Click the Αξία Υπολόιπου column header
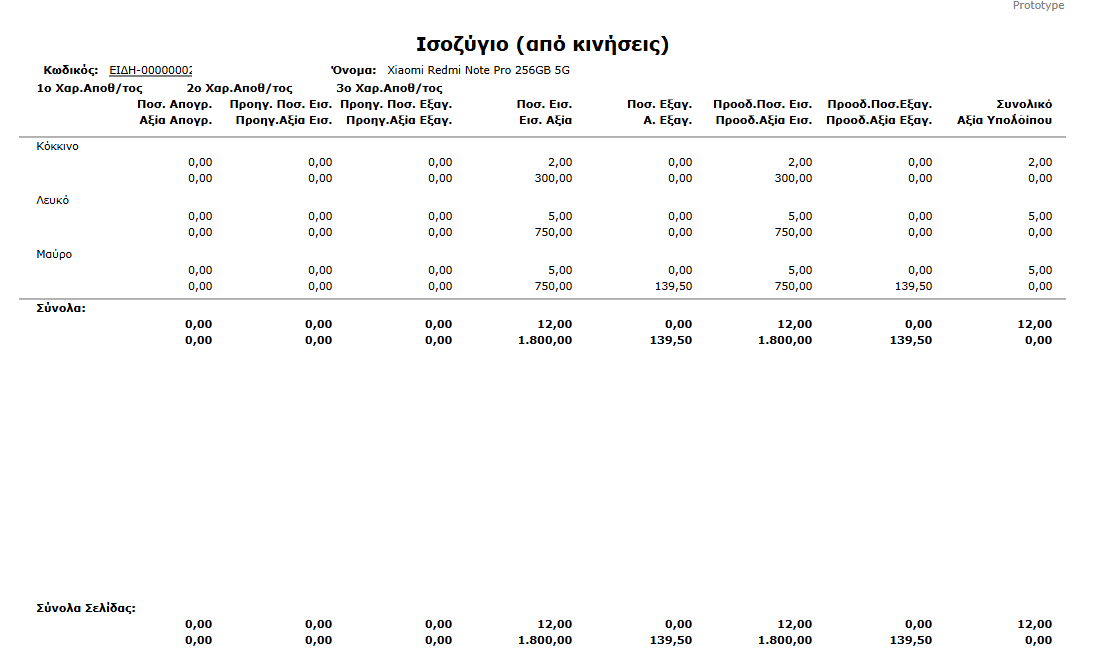This screenshot has height=657, width=1098. point(1005,120)
